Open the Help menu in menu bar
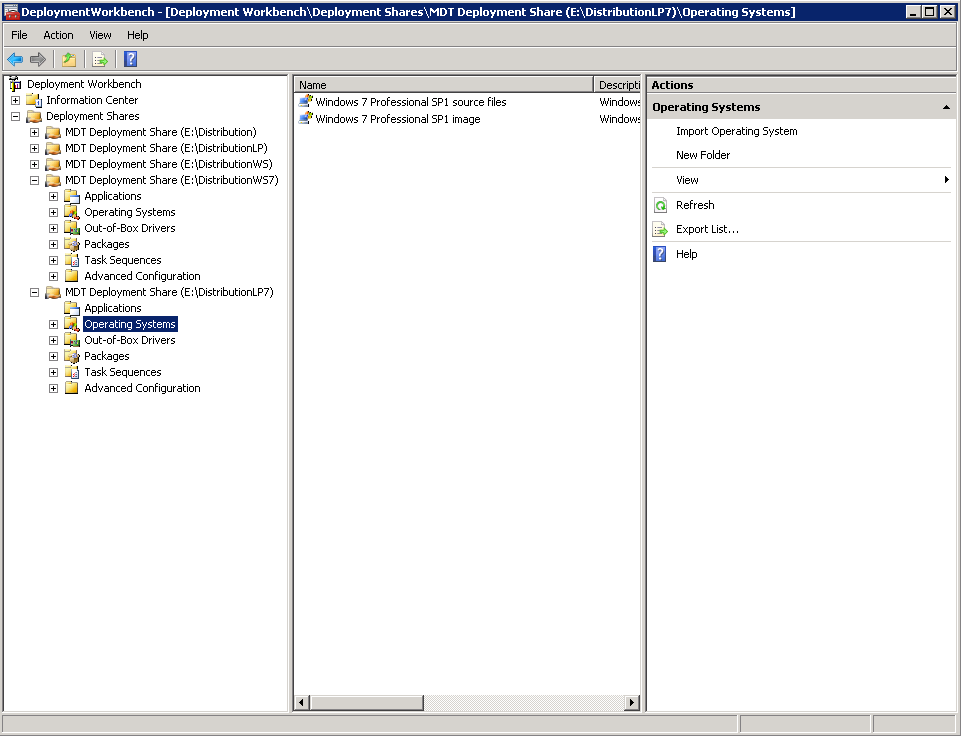This screenshot has height=736, width=961. point(137,35)
